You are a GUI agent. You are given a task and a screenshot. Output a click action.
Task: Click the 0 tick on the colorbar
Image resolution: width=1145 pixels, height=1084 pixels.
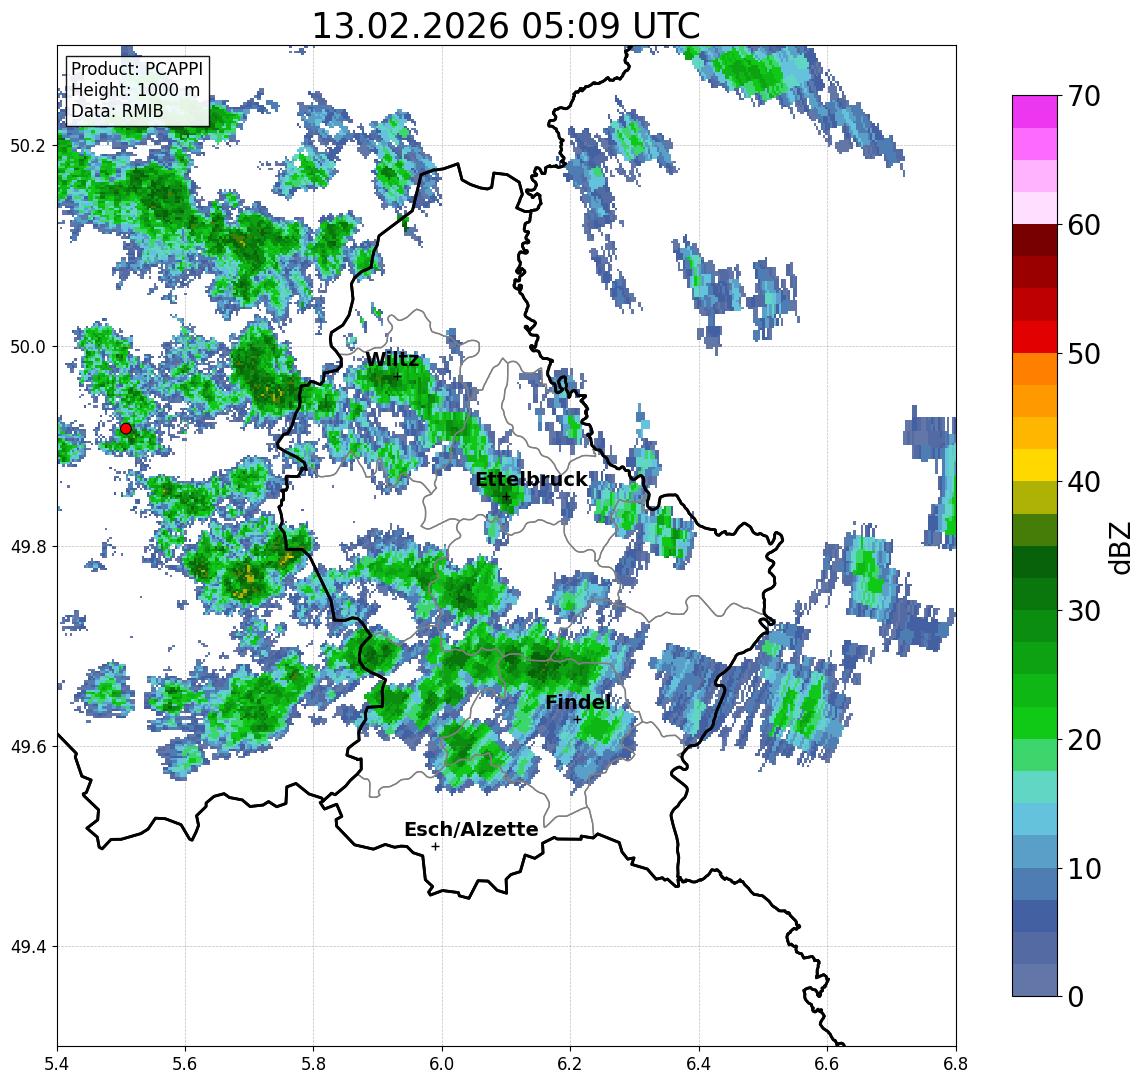click(x=1076, y=996)
